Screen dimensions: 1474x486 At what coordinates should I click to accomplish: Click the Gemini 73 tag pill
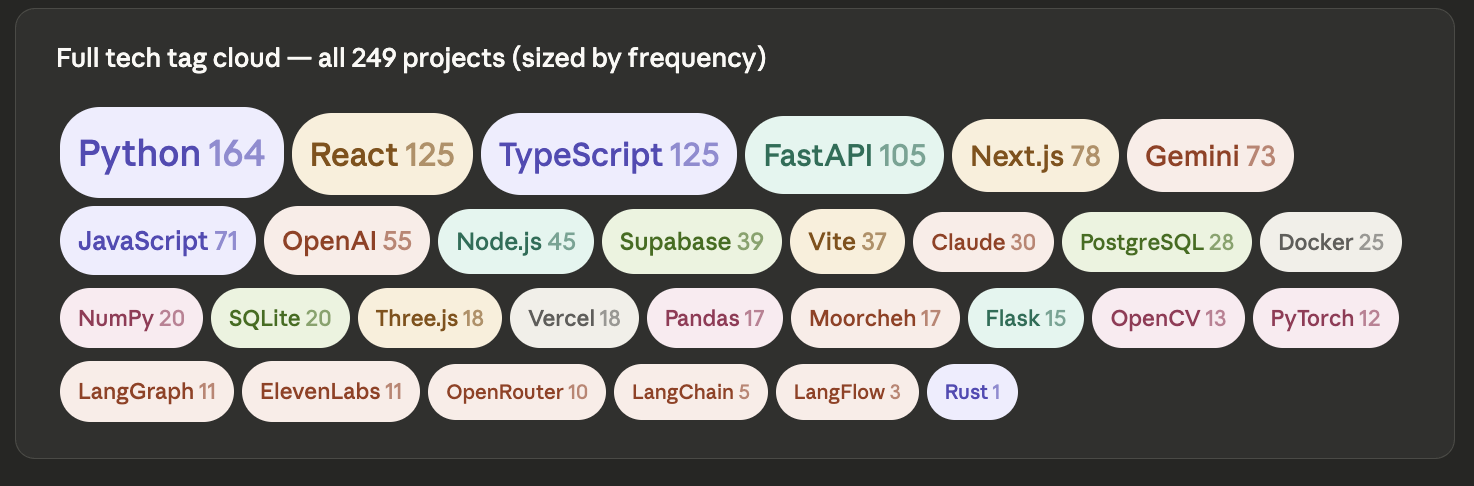click(1210, 156)
